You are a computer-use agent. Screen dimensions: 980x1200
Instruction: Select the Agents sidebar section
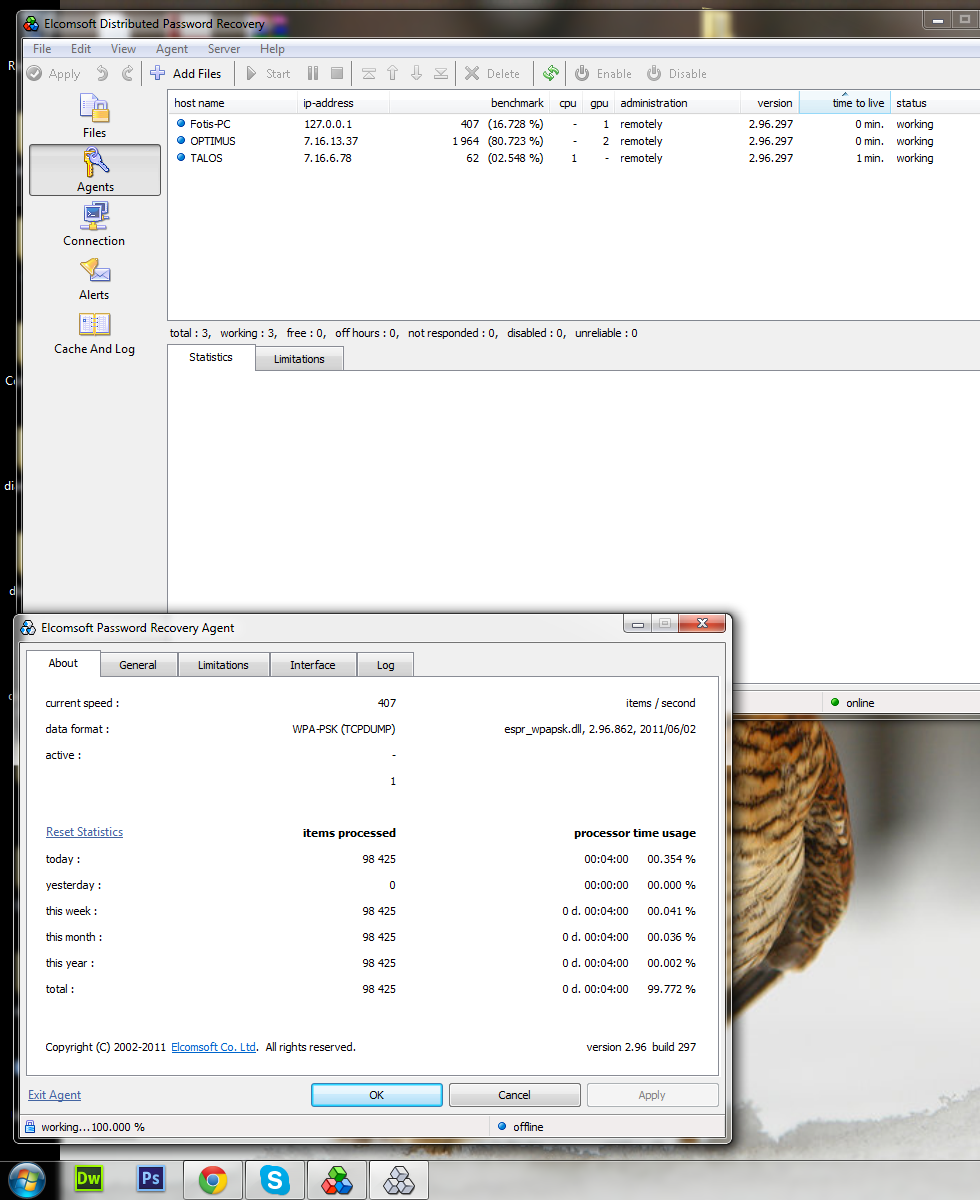click(95, 169)
